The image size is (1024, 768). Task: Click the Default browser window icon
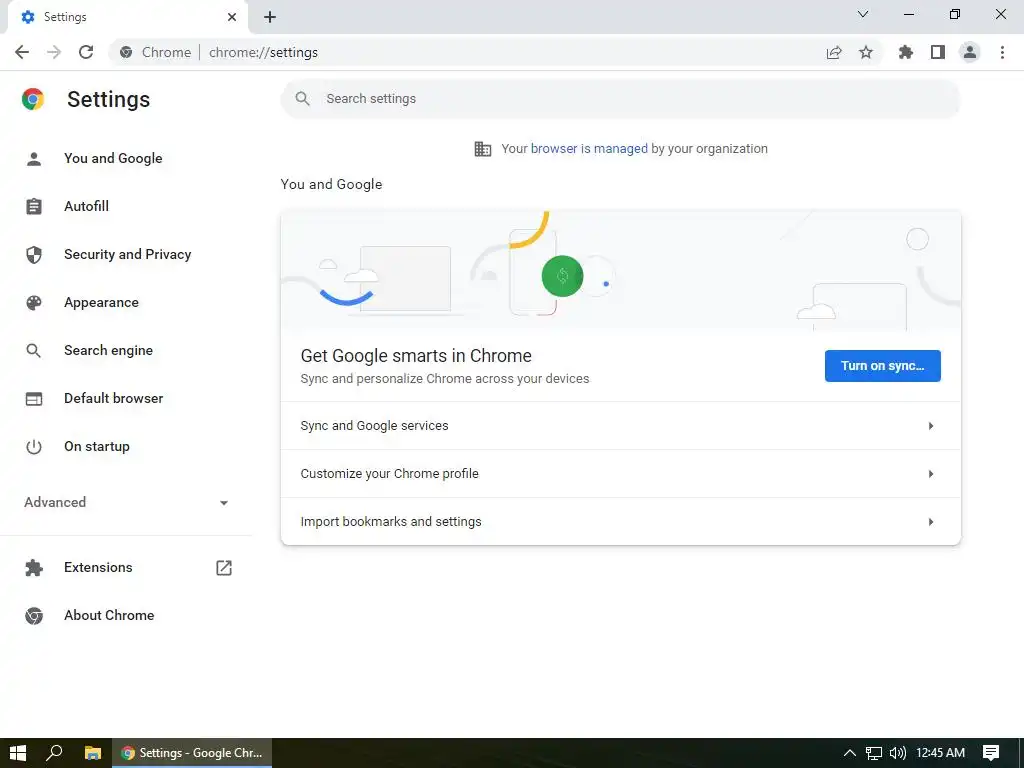pyautogui.click(x=34, y=398)
